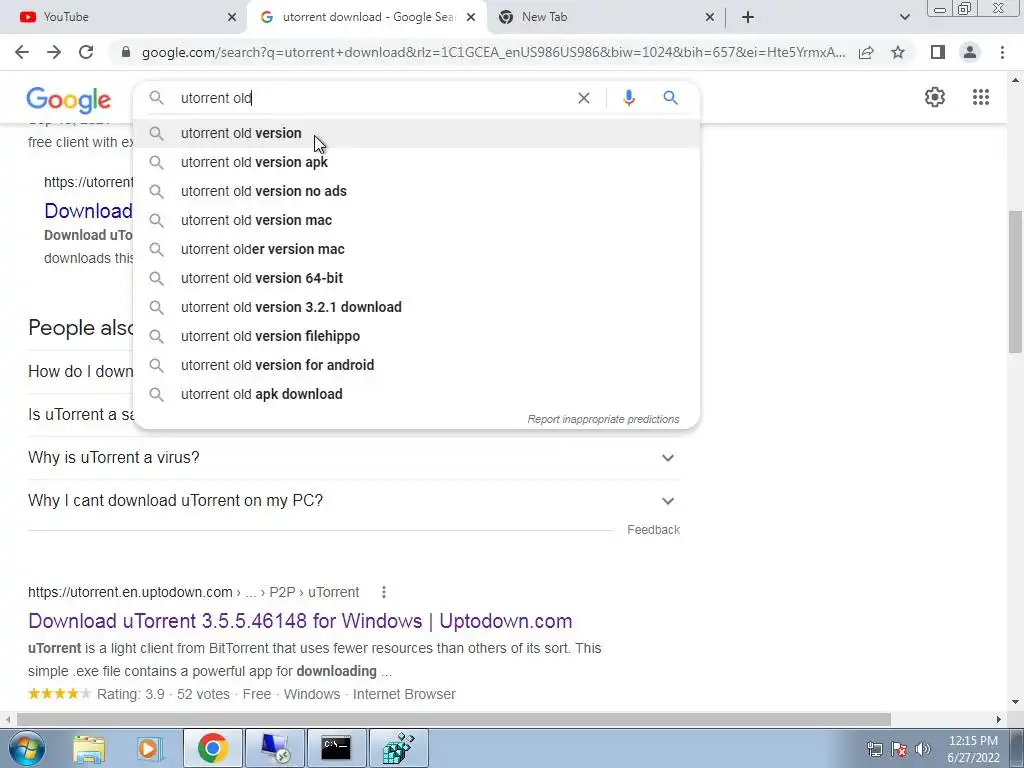
Task: Submit search with the blue magnifier
Action: pyautogui.click(x=670, y=98)
